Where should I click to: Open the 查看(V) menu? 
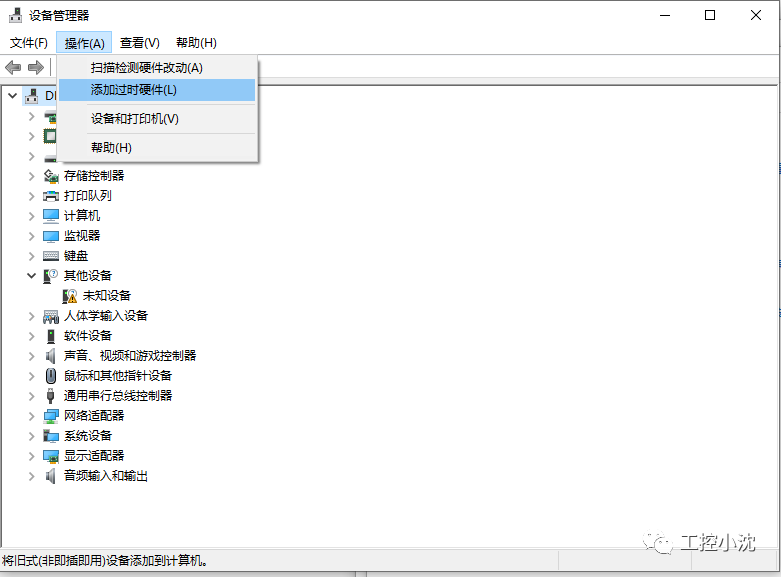tap(139, 43)
